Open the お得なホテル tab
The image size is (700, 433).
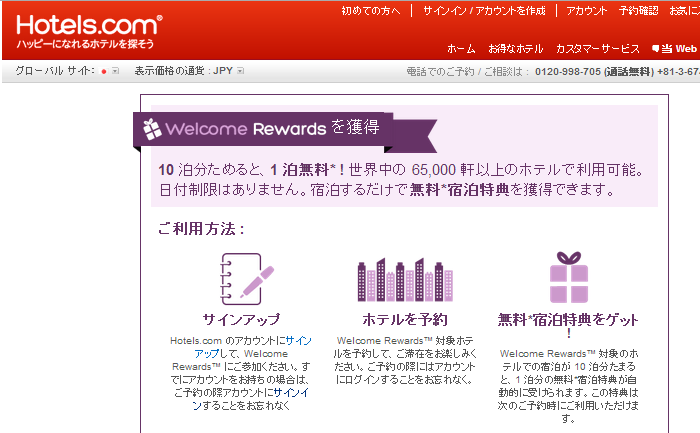(516, 49)
